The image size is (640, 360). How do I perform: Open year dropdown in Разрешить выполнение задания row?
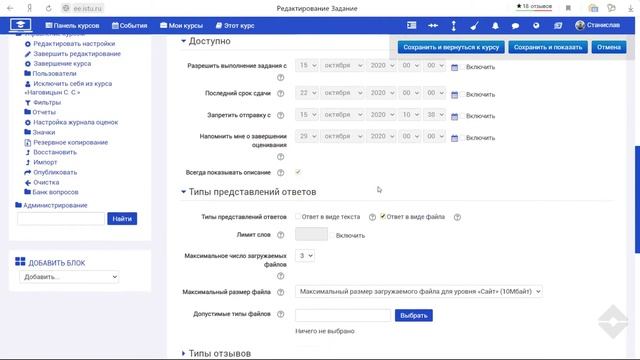[381, 66]
